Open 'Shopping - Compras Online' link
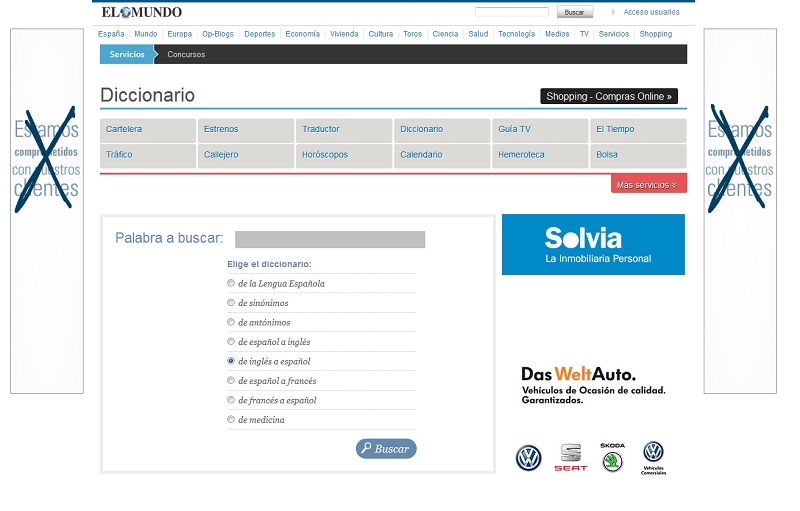The width and height of the screenshot is (800, 511). [x=609, y=96]
